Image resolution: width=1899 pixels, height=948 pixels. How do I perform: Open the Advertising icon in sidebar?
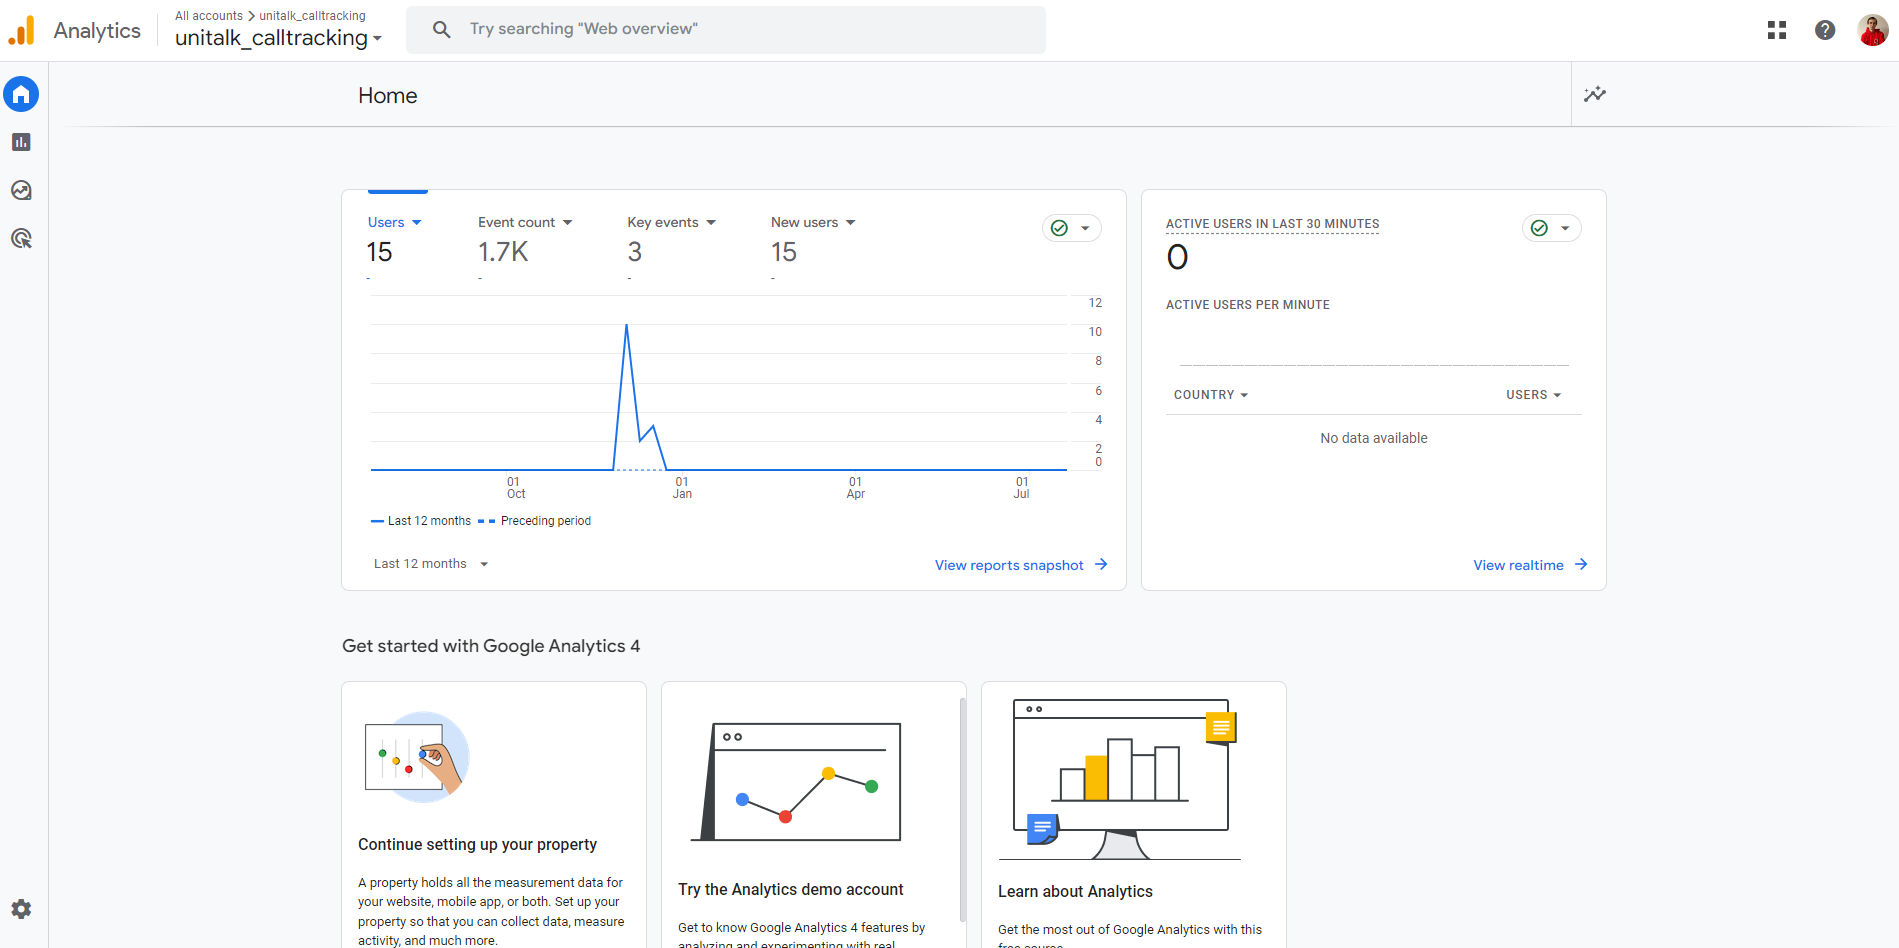(21, 239)
